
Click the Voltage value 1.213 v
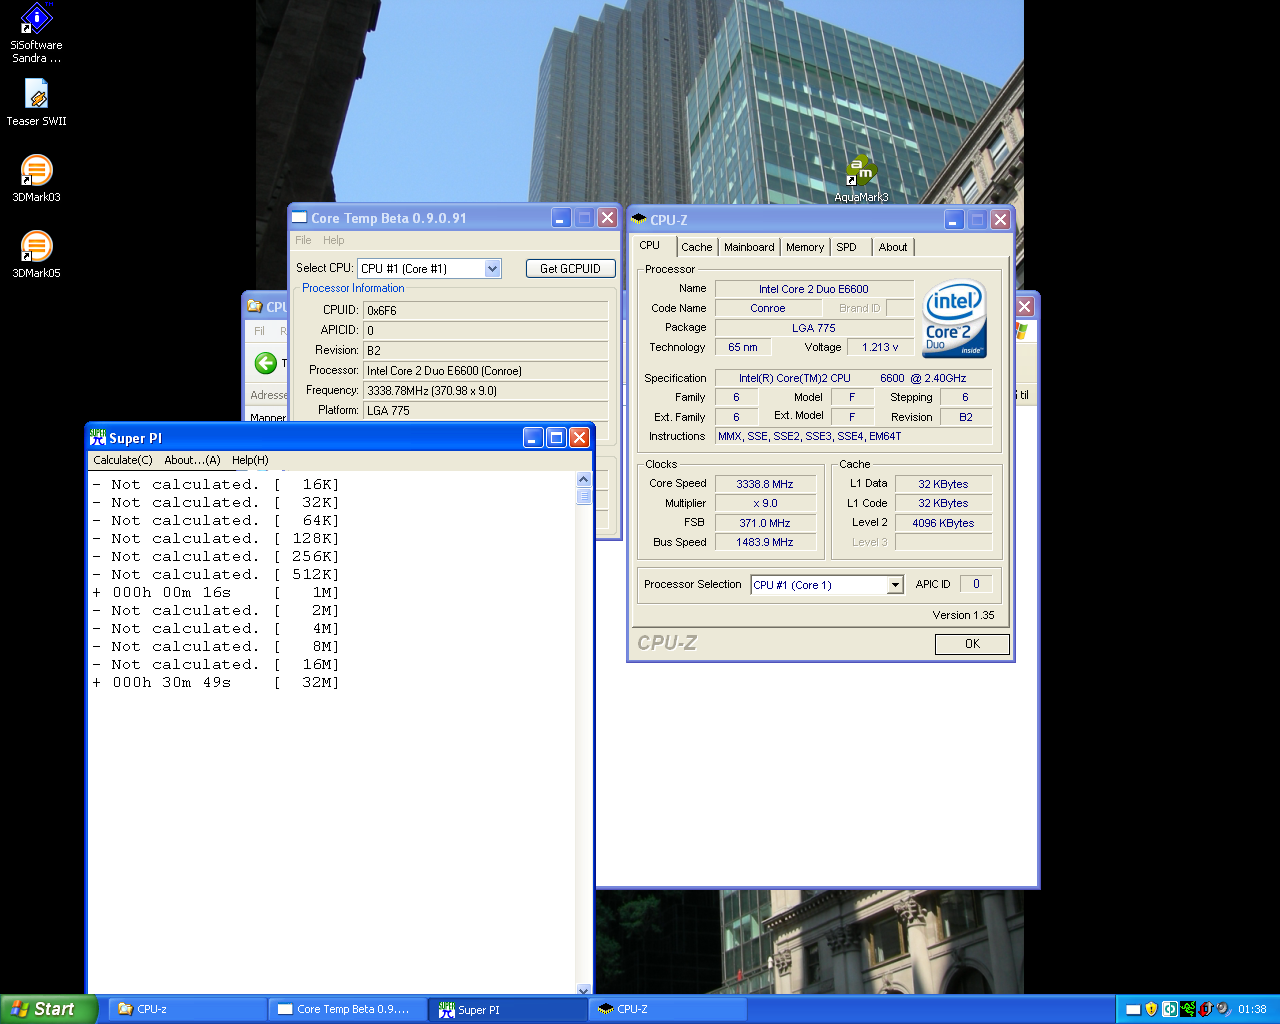click(x=880, y=347)
